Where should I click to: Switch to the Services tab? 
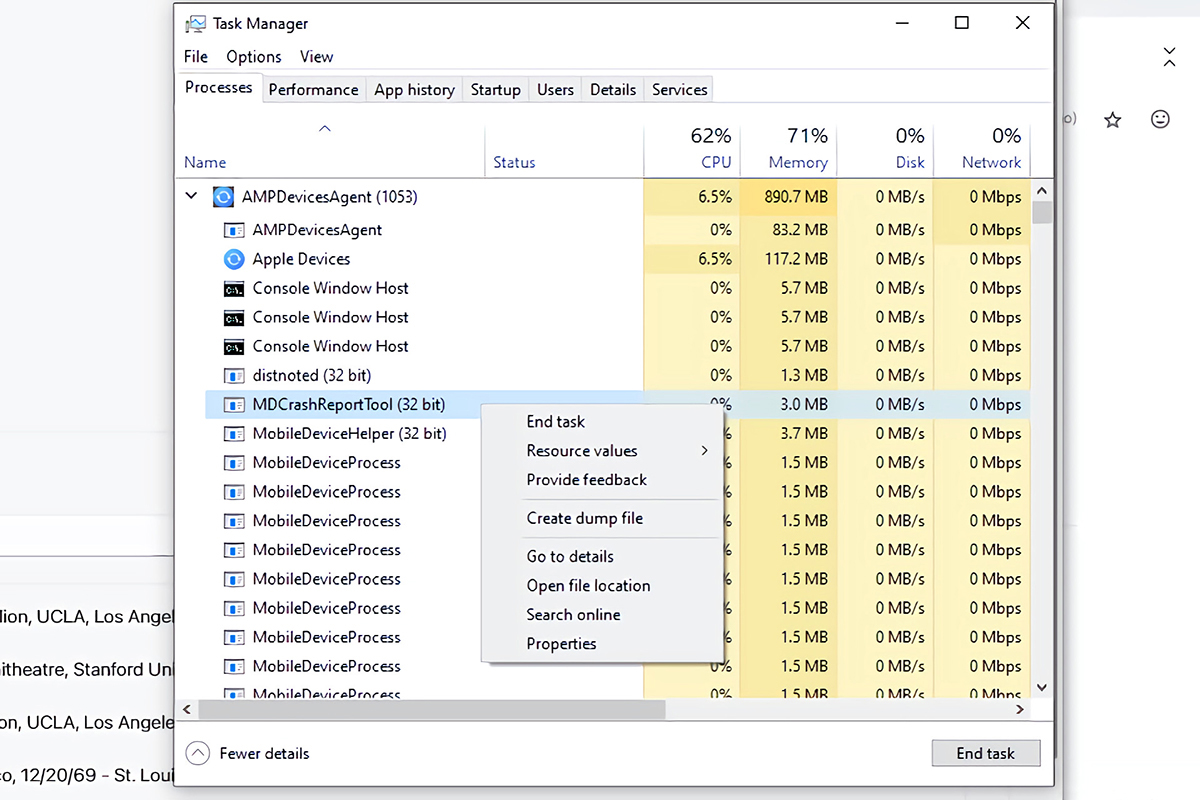pyautogui.click(x=680, y=89)
